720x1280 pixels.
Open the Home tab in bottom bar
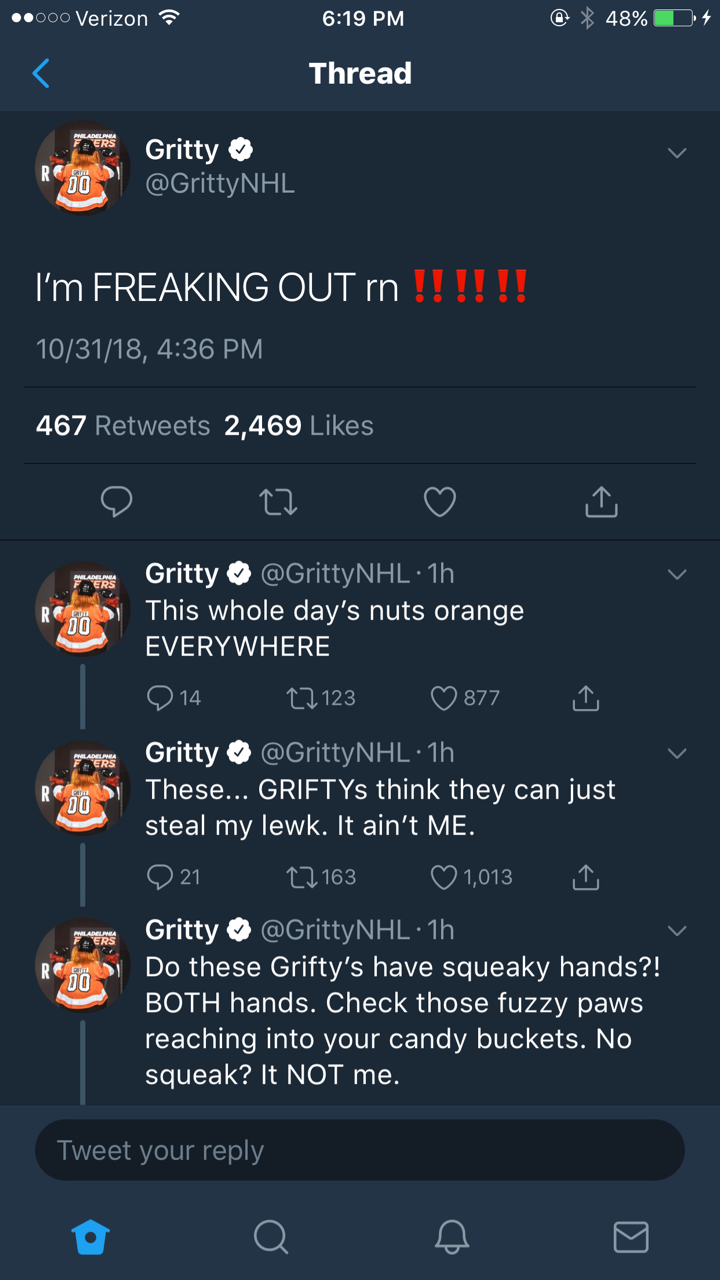click(x=90, y=1237)
